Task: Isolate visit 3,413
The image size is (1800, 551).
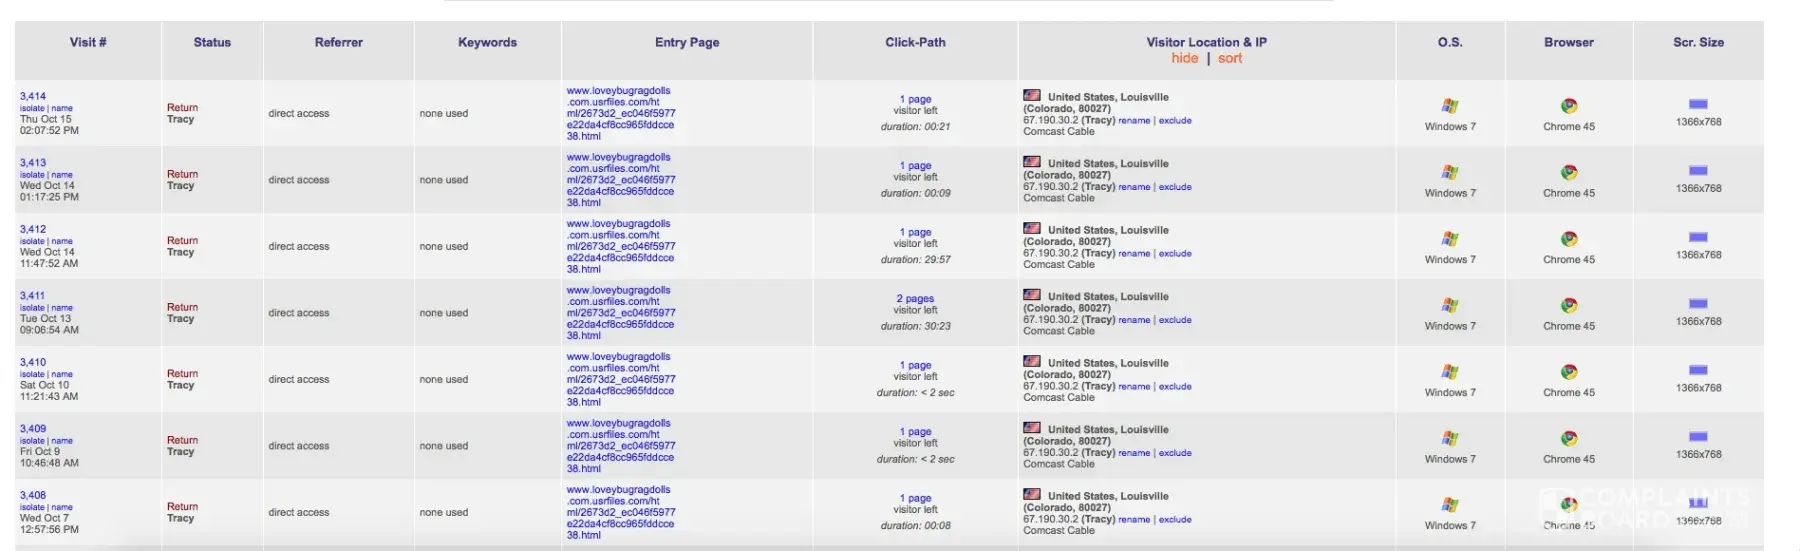Action: pyautogui.click(x=32, y=175)
